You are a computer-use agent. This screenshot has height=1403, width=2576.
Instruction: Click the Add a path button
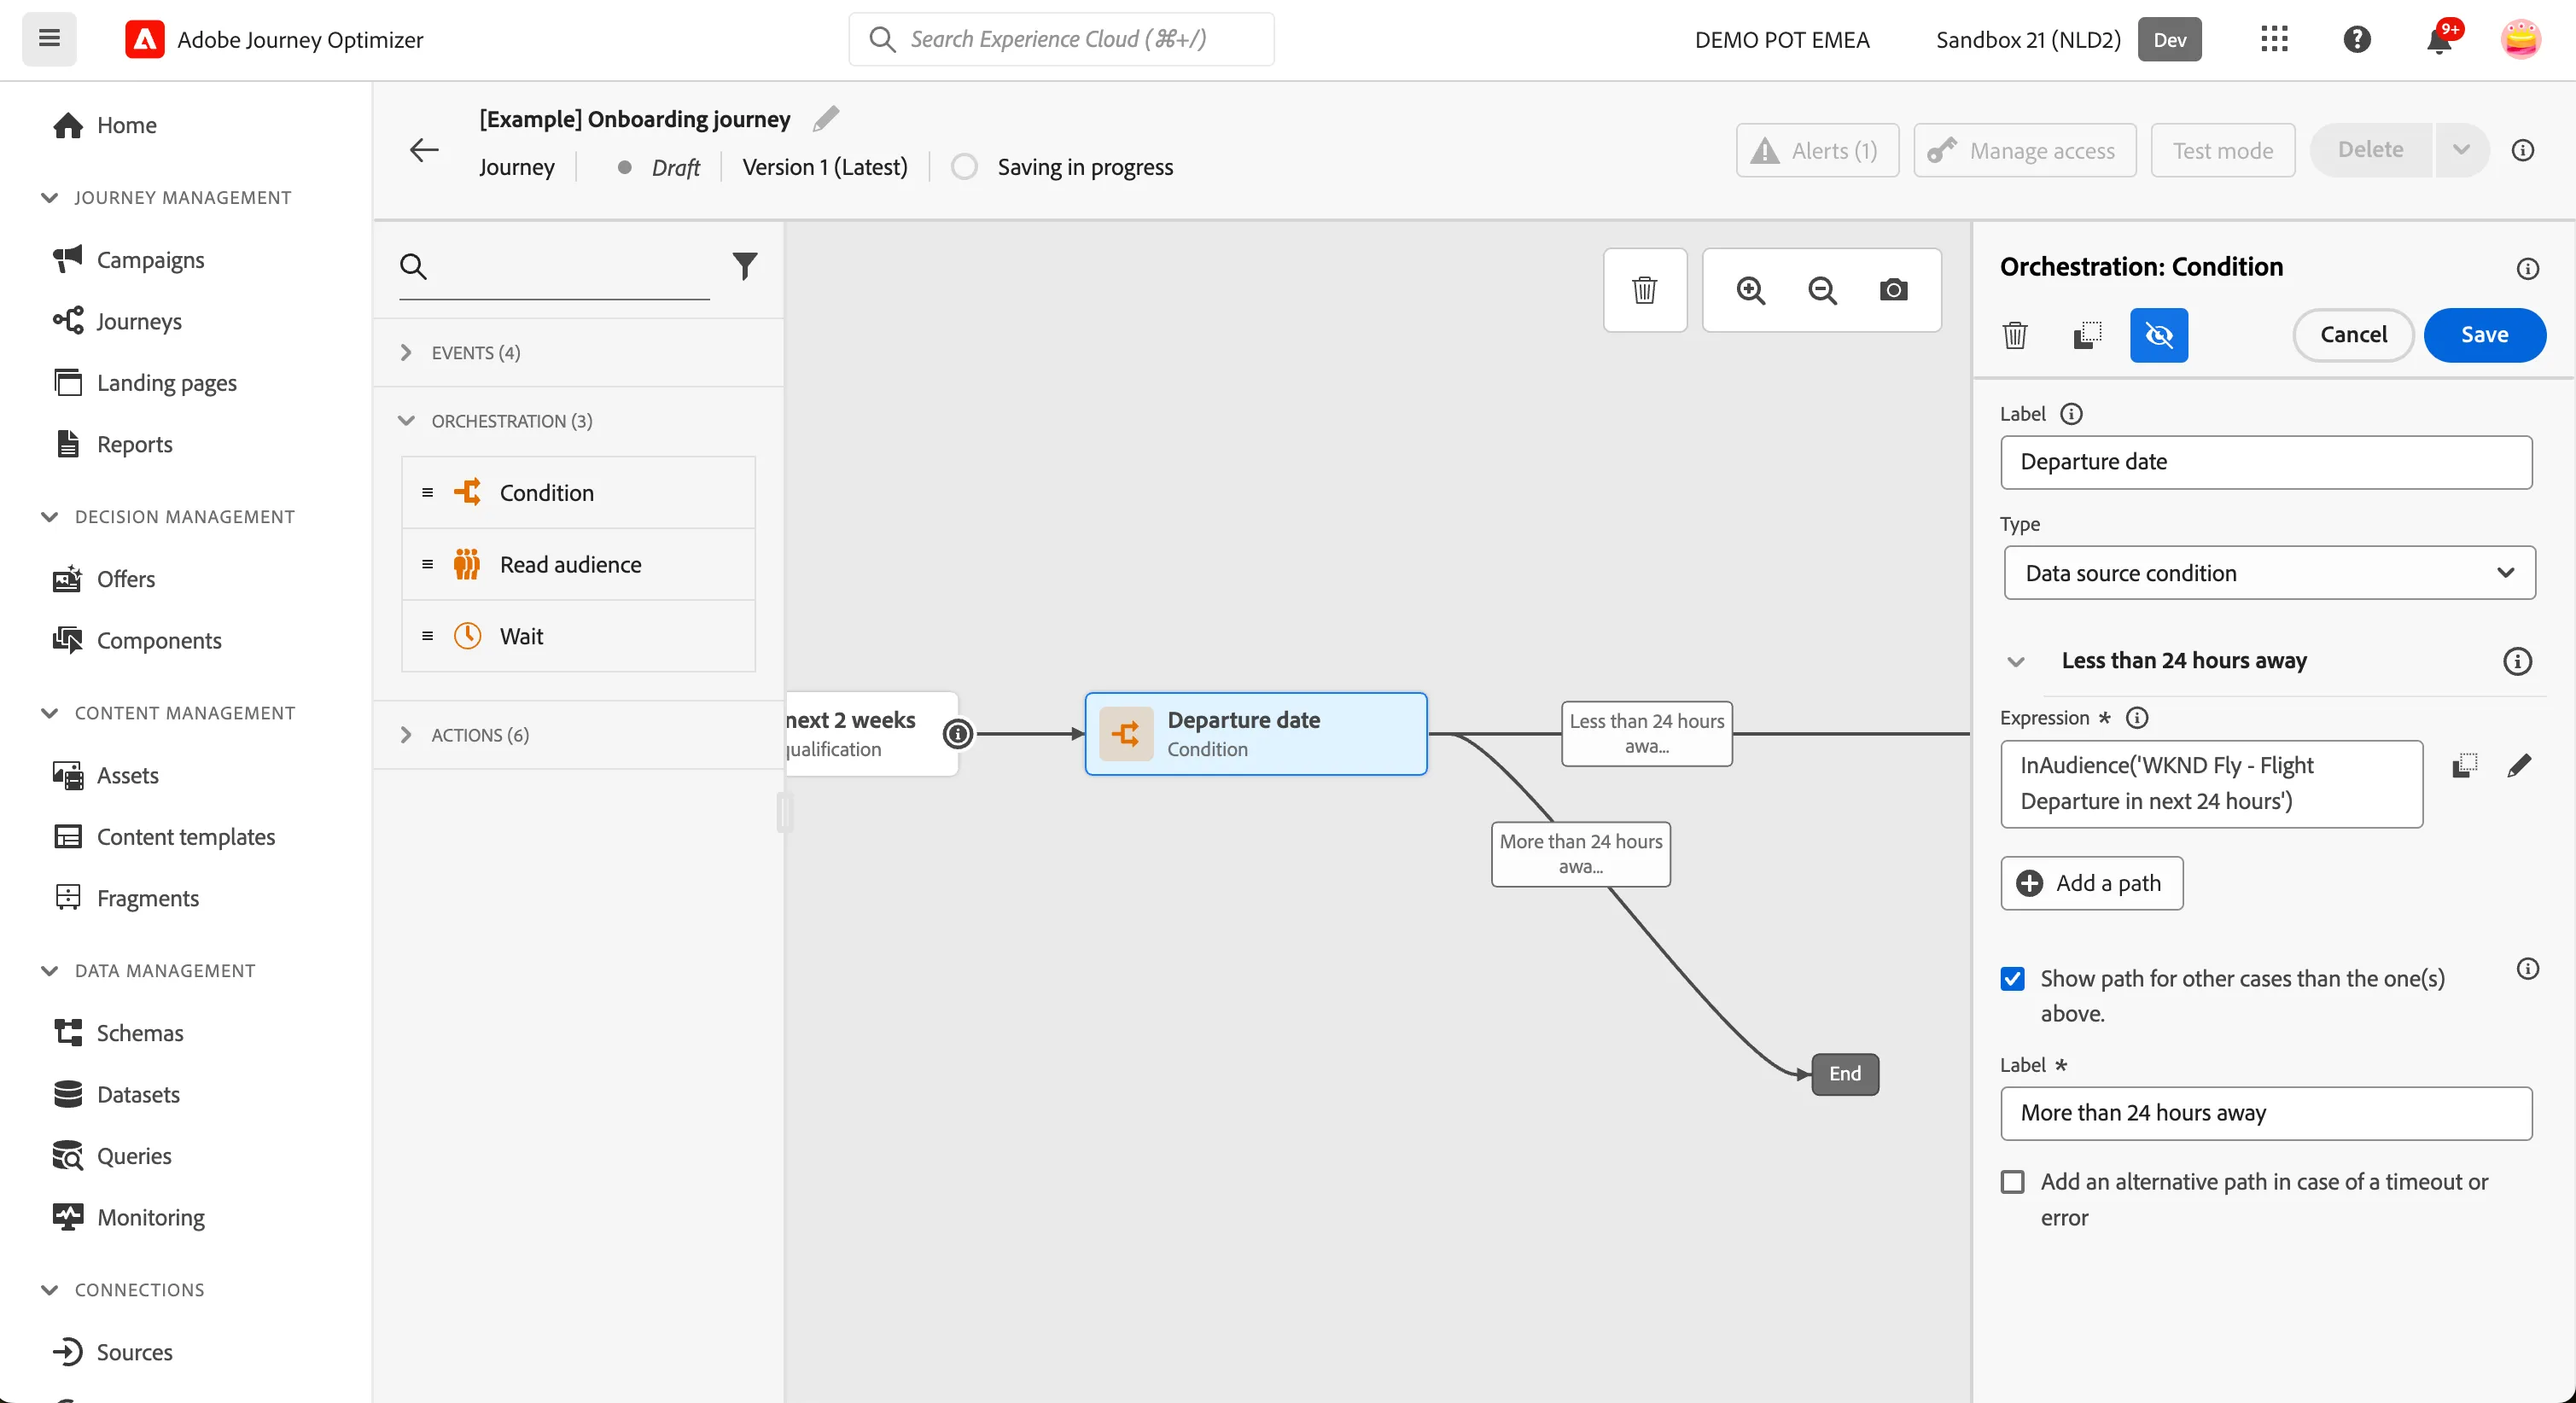pyautogui.click(x=2091, y=883)
